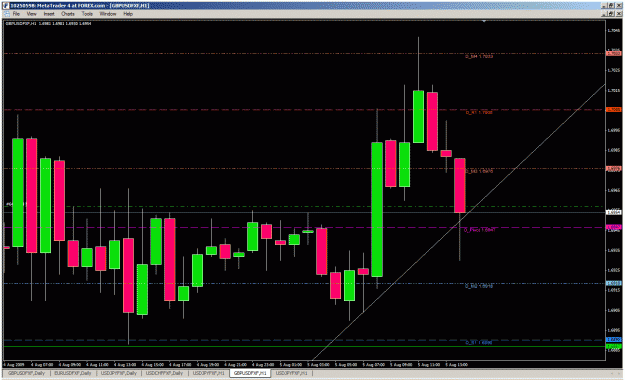The width and height of the screenshot is (625, 380).
Task: Click the '5 Aug 07:00' time axis label
Action: tap(374, 364)
